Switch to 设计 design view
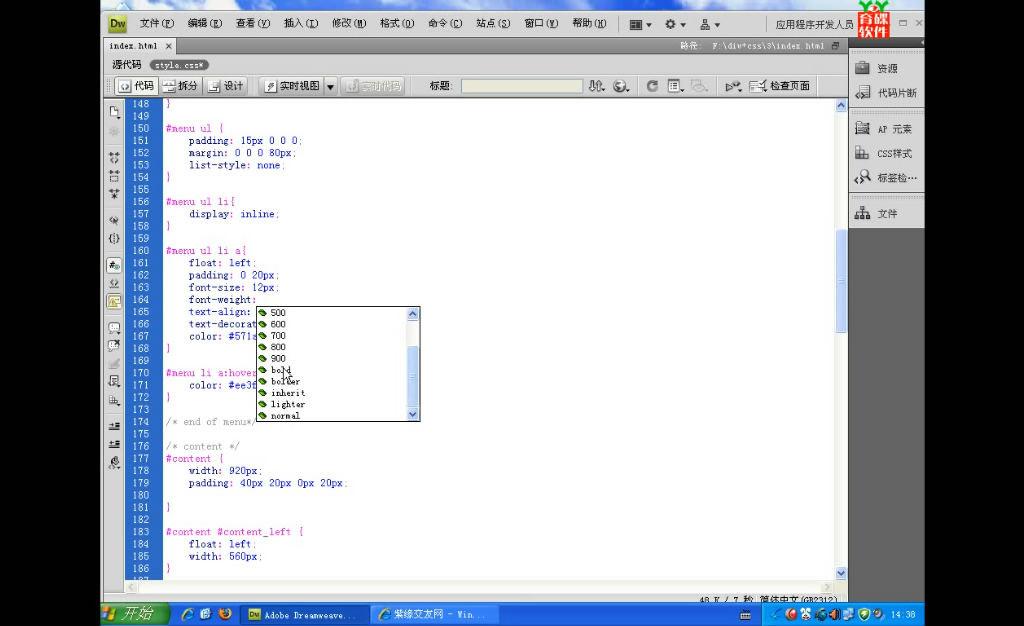 point(226,86)
